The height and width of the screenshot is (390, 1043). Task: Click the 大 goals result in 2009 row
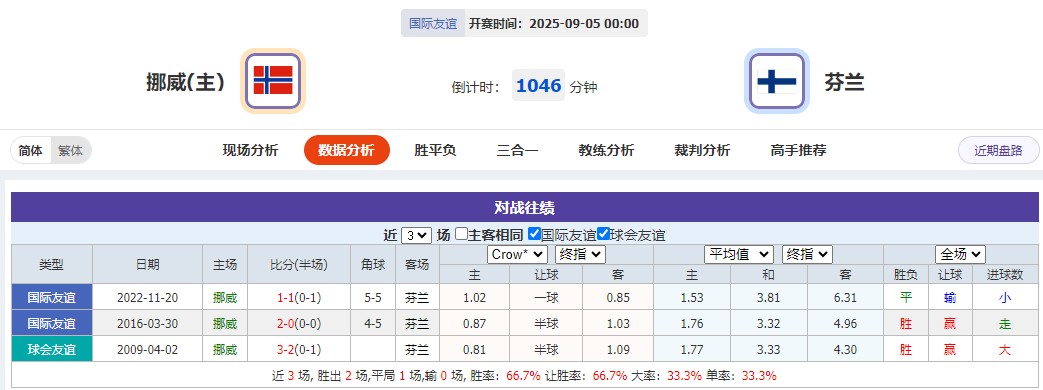(1004, 349)
